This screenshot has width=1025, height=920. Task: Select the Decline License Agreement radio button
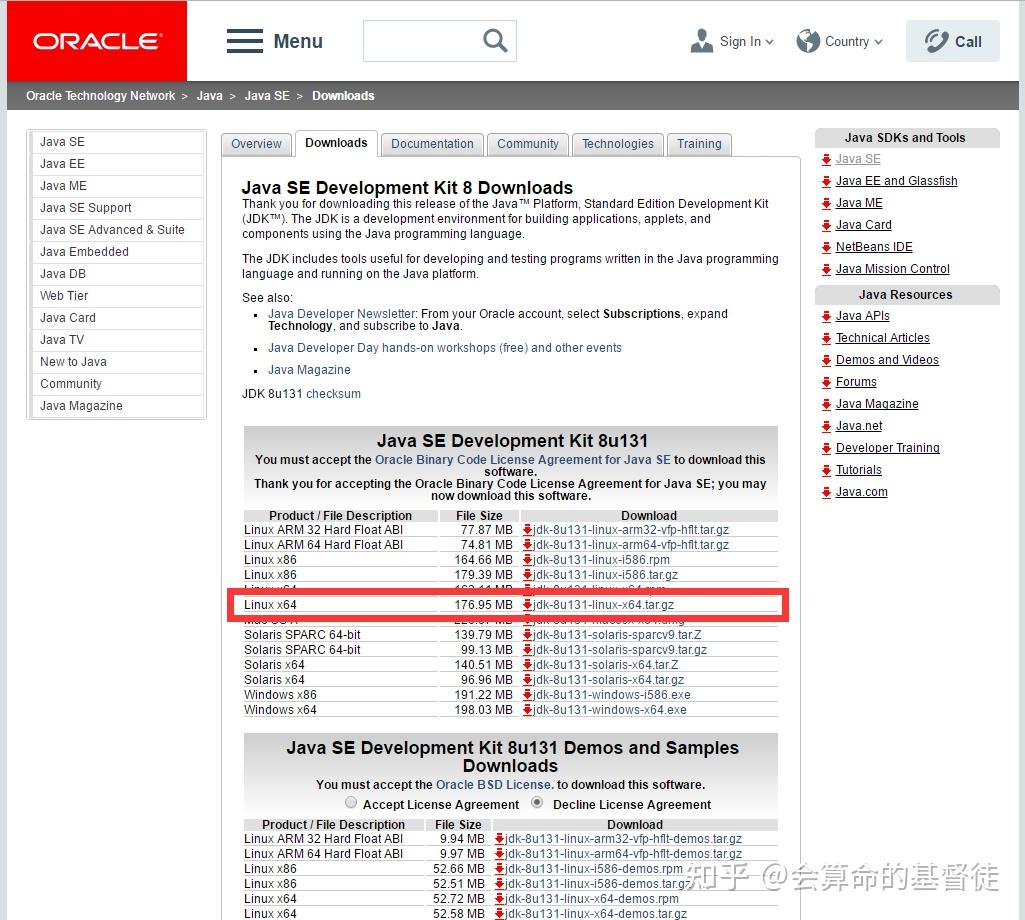(x=537, y=802)
